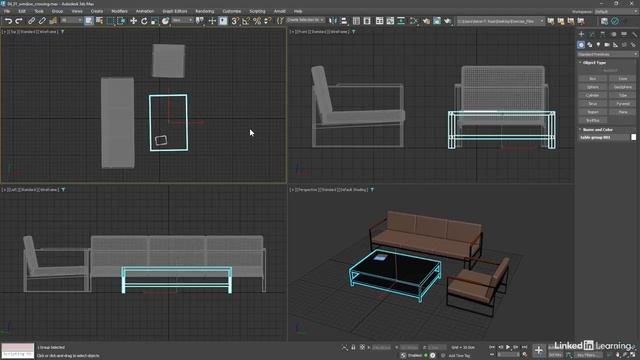Open the Help menu
640x360 pixels.
(x=298, y=11)
